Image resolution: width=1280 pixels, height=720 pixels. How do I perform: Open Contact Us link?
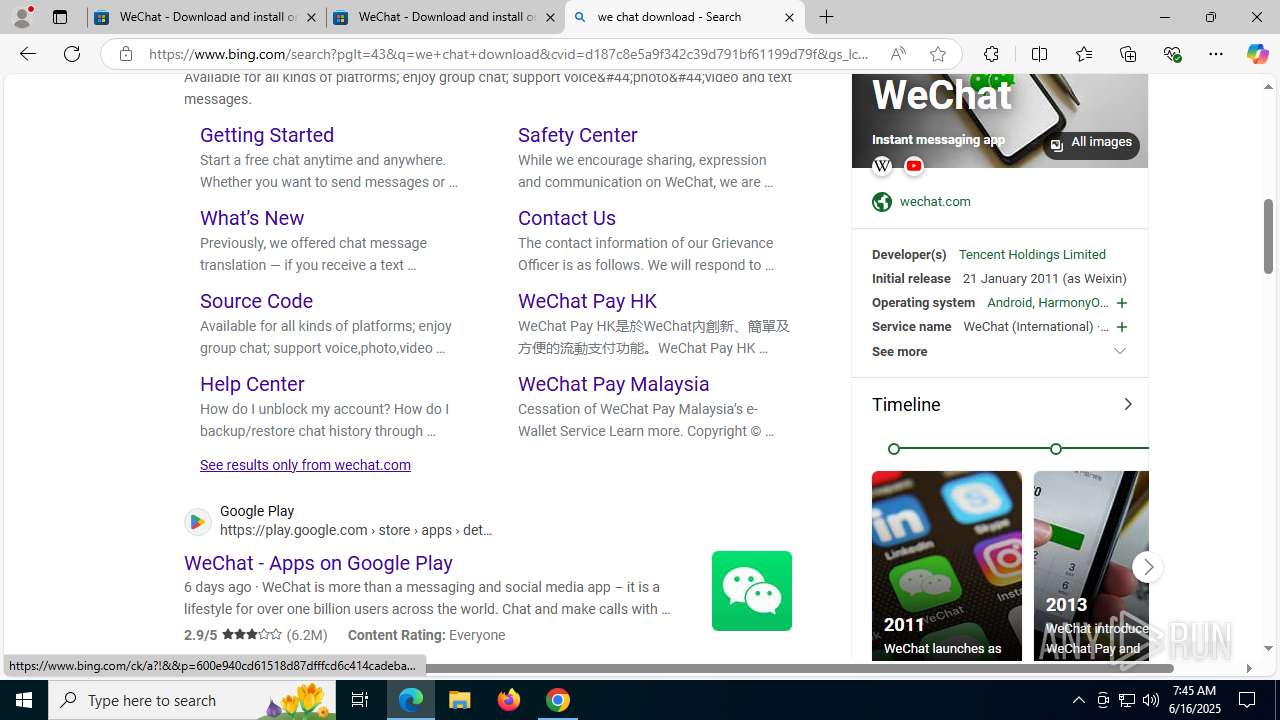567,218
